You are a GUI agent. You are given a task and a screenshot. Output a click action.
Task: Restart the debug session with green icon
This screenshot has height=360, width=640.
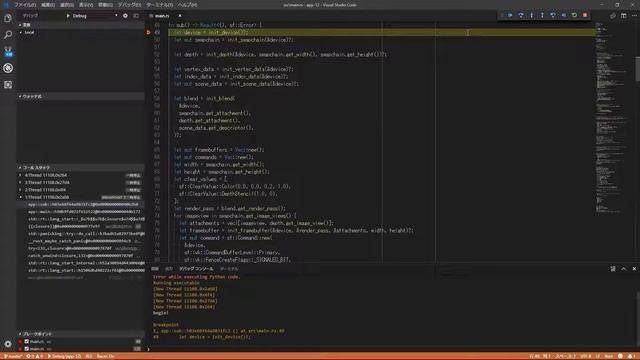click(574, 15)
